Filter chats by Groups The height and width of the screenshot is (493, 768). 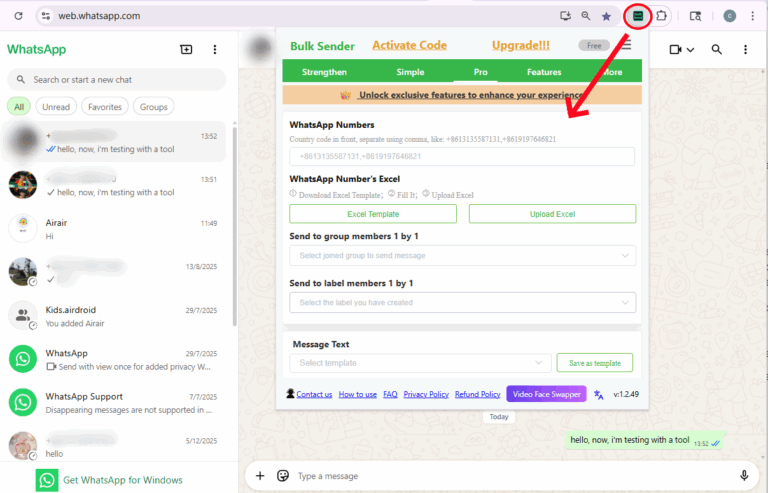(154, 107)
